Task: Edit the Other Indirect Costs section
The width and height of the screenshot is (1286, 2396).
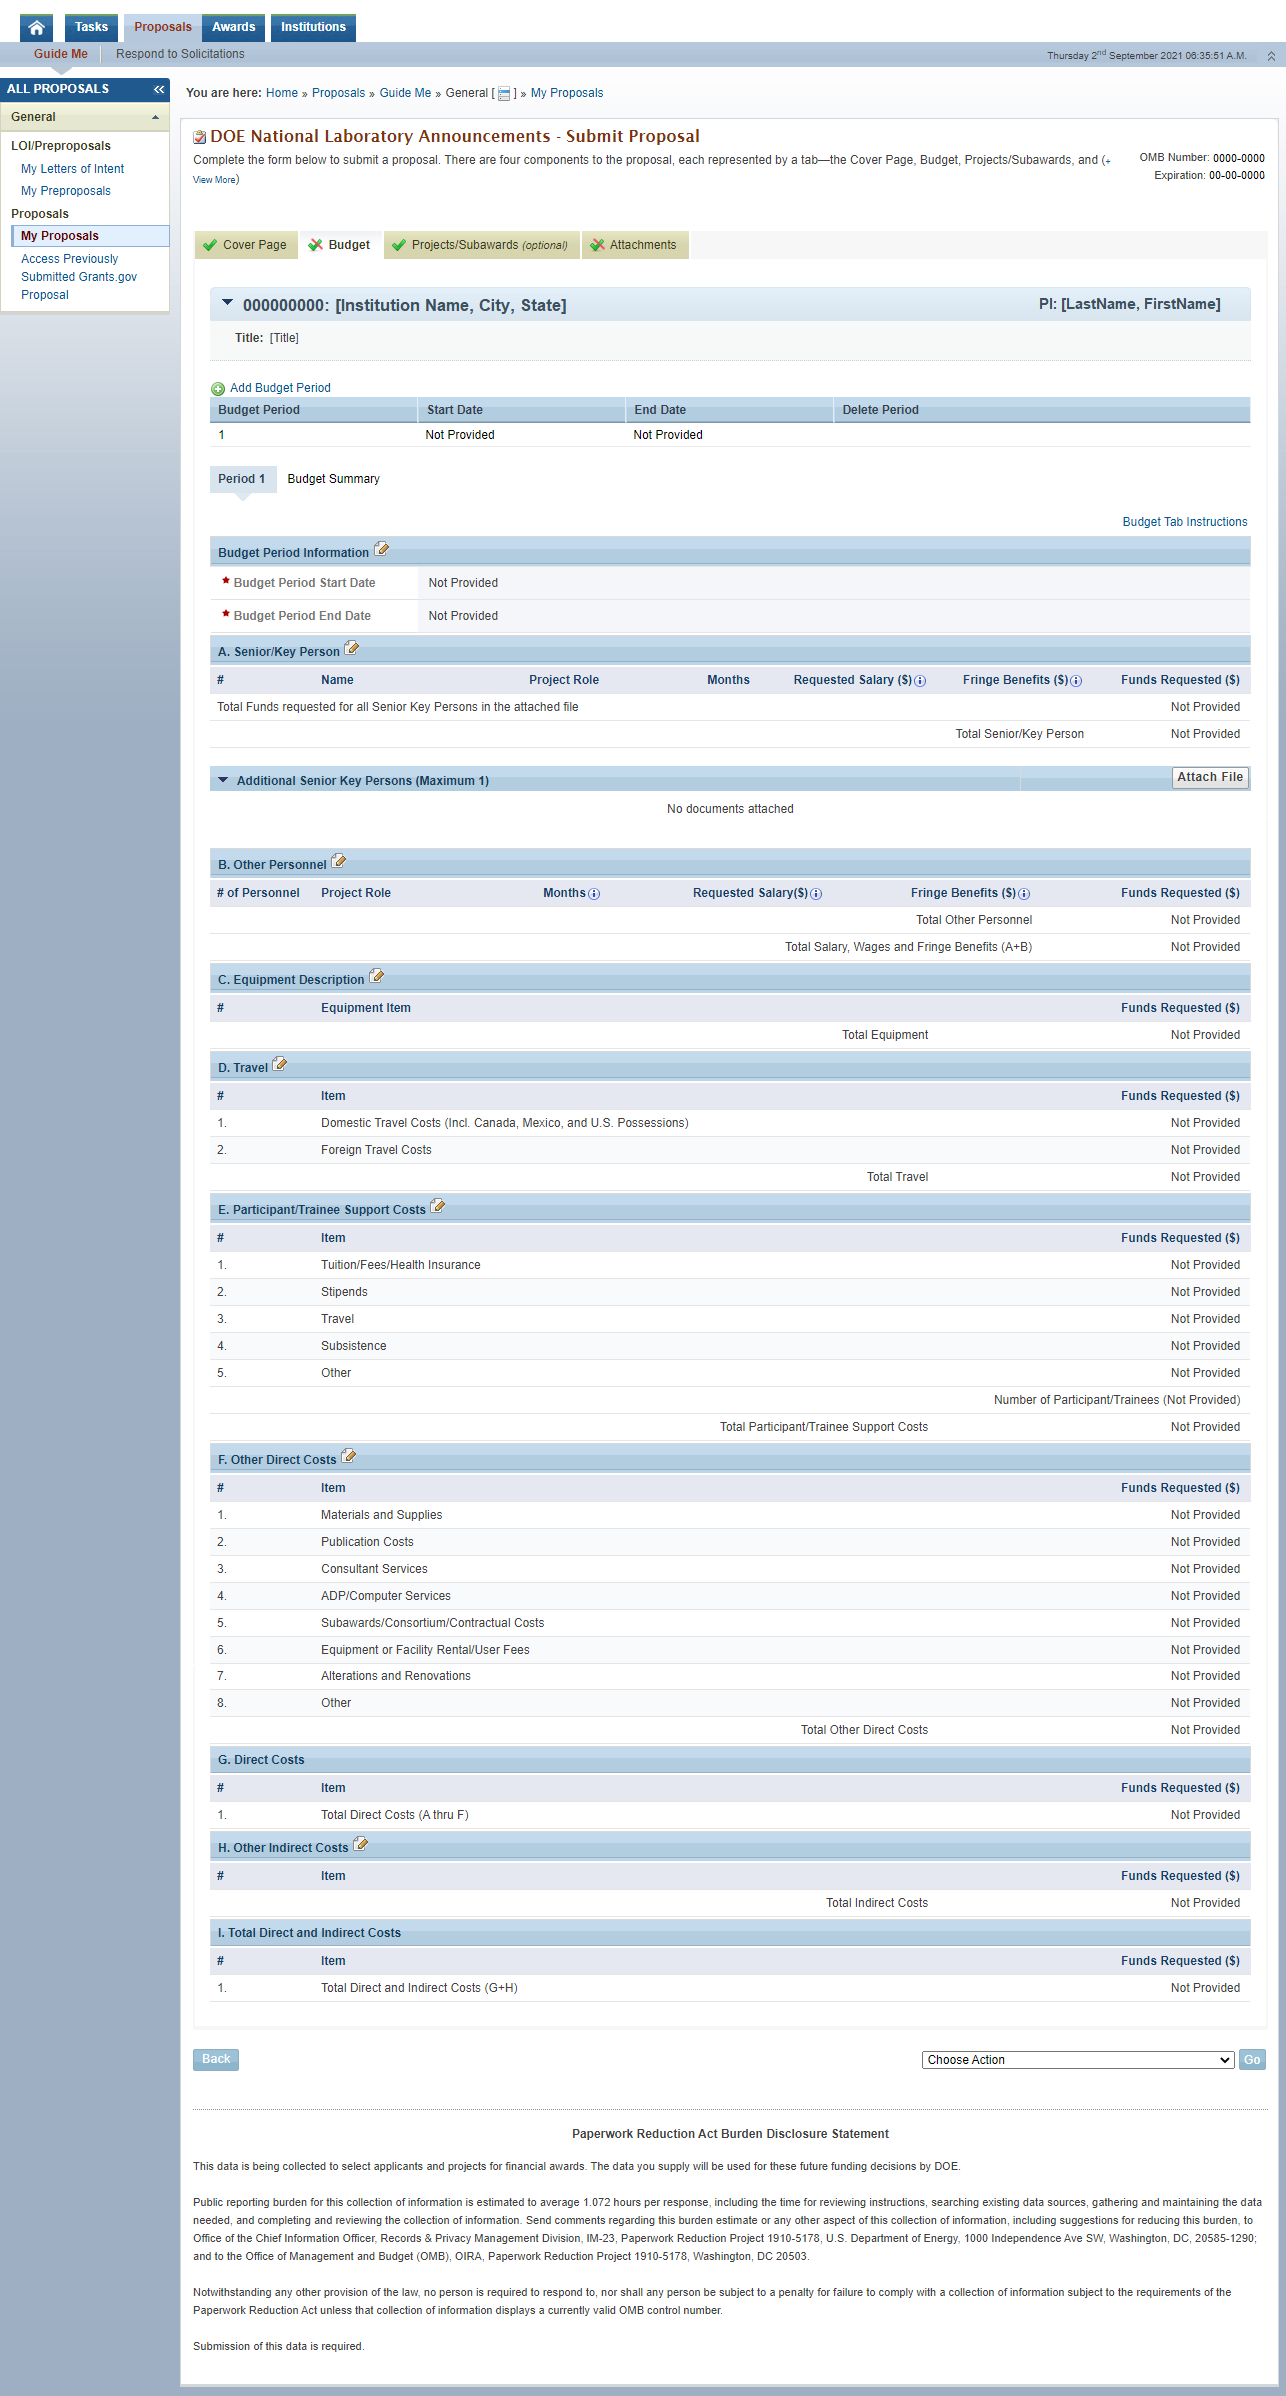Action: click(361, 1845)
